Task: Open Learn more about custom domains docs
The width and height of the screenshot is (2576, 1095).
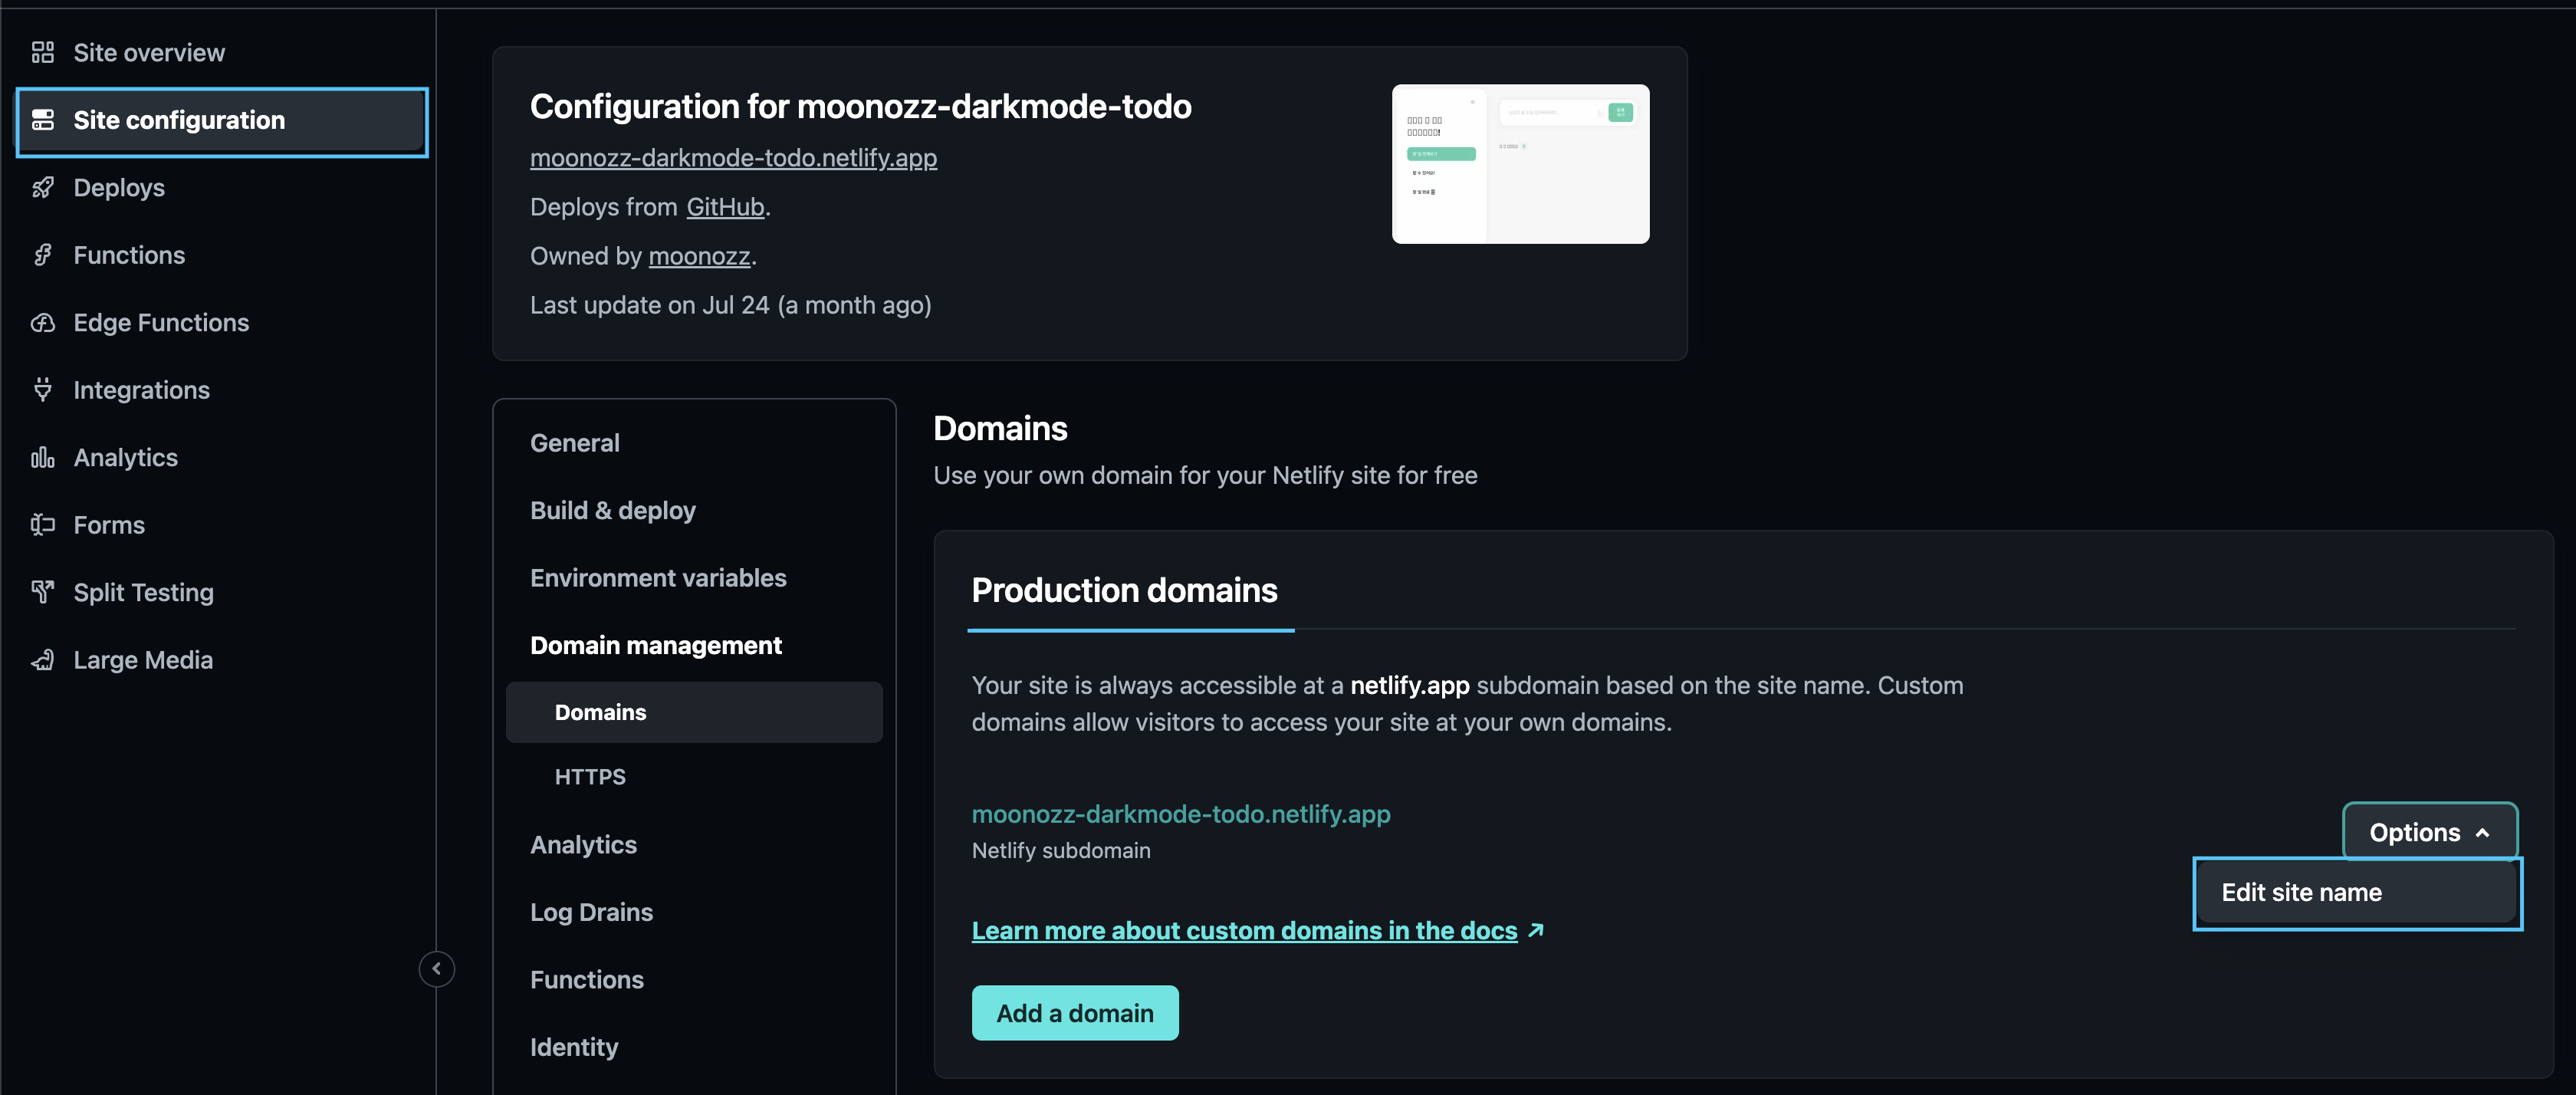Action: pos(1244,930)
